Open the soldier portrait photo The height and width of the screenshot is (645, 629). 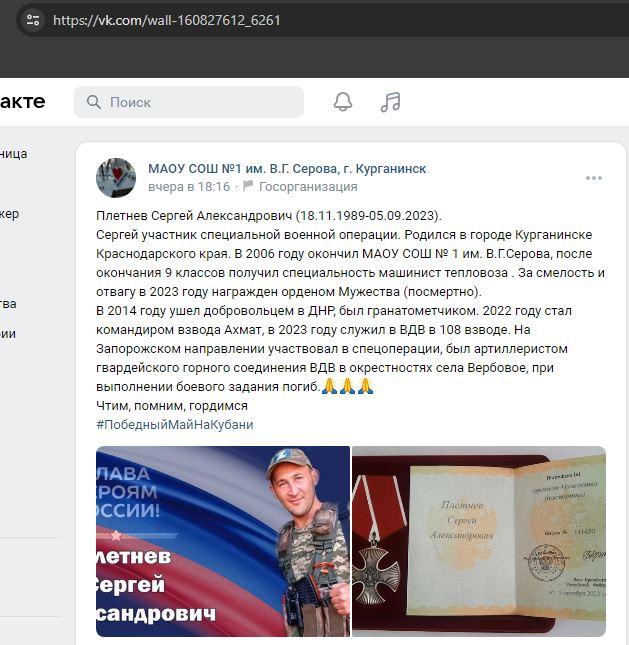223,541
